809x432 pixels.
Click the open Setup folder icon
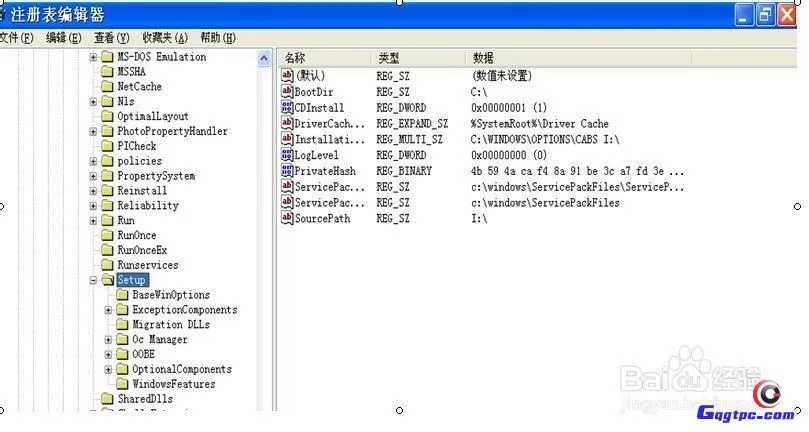(x=108, y=281)
